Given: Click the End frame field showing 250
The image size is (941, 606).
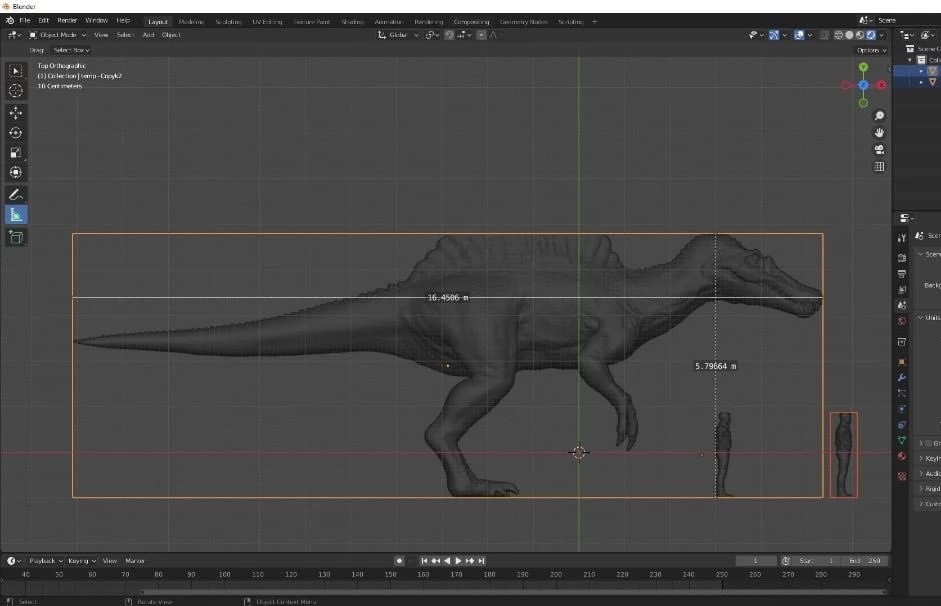Looking at the screenshot, I should tap(864, 561).
